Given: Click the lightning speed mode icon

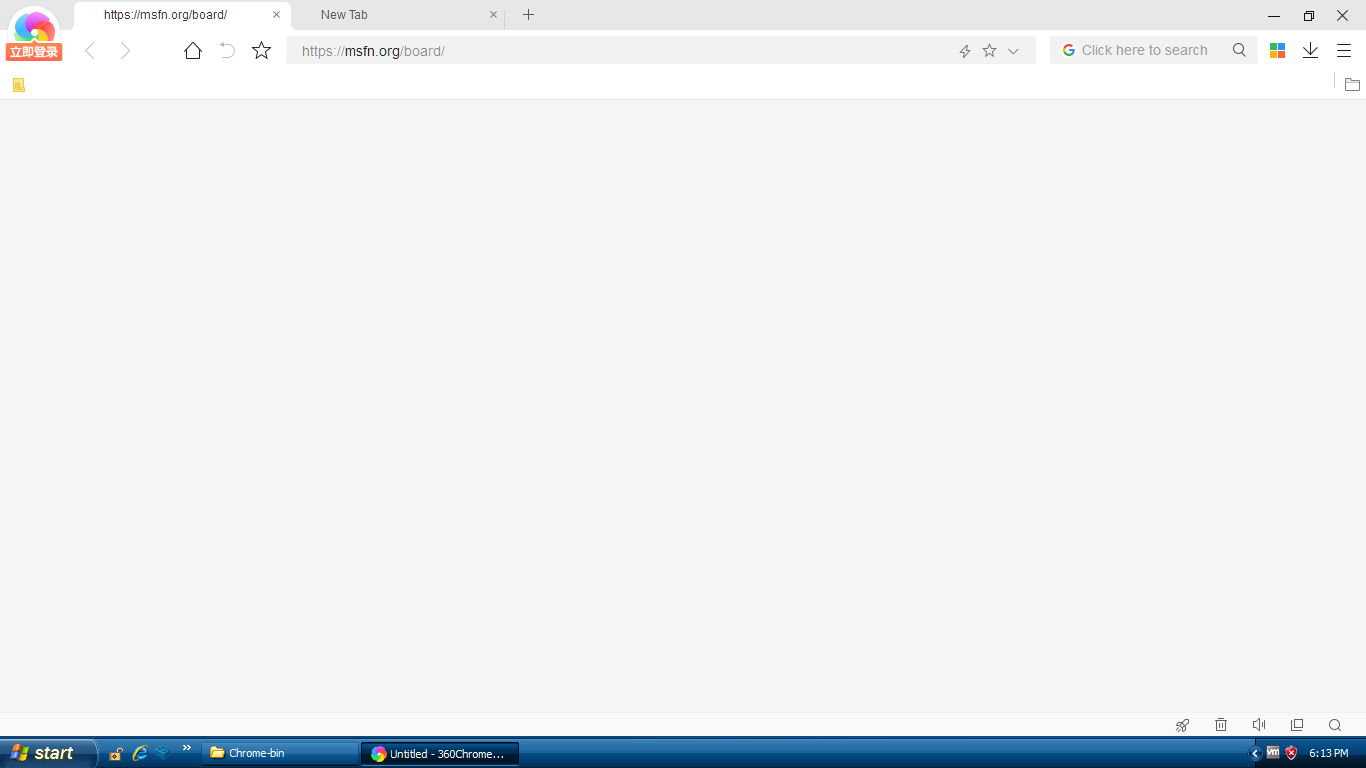Looking at the screenshot, I should coord(965,51).
